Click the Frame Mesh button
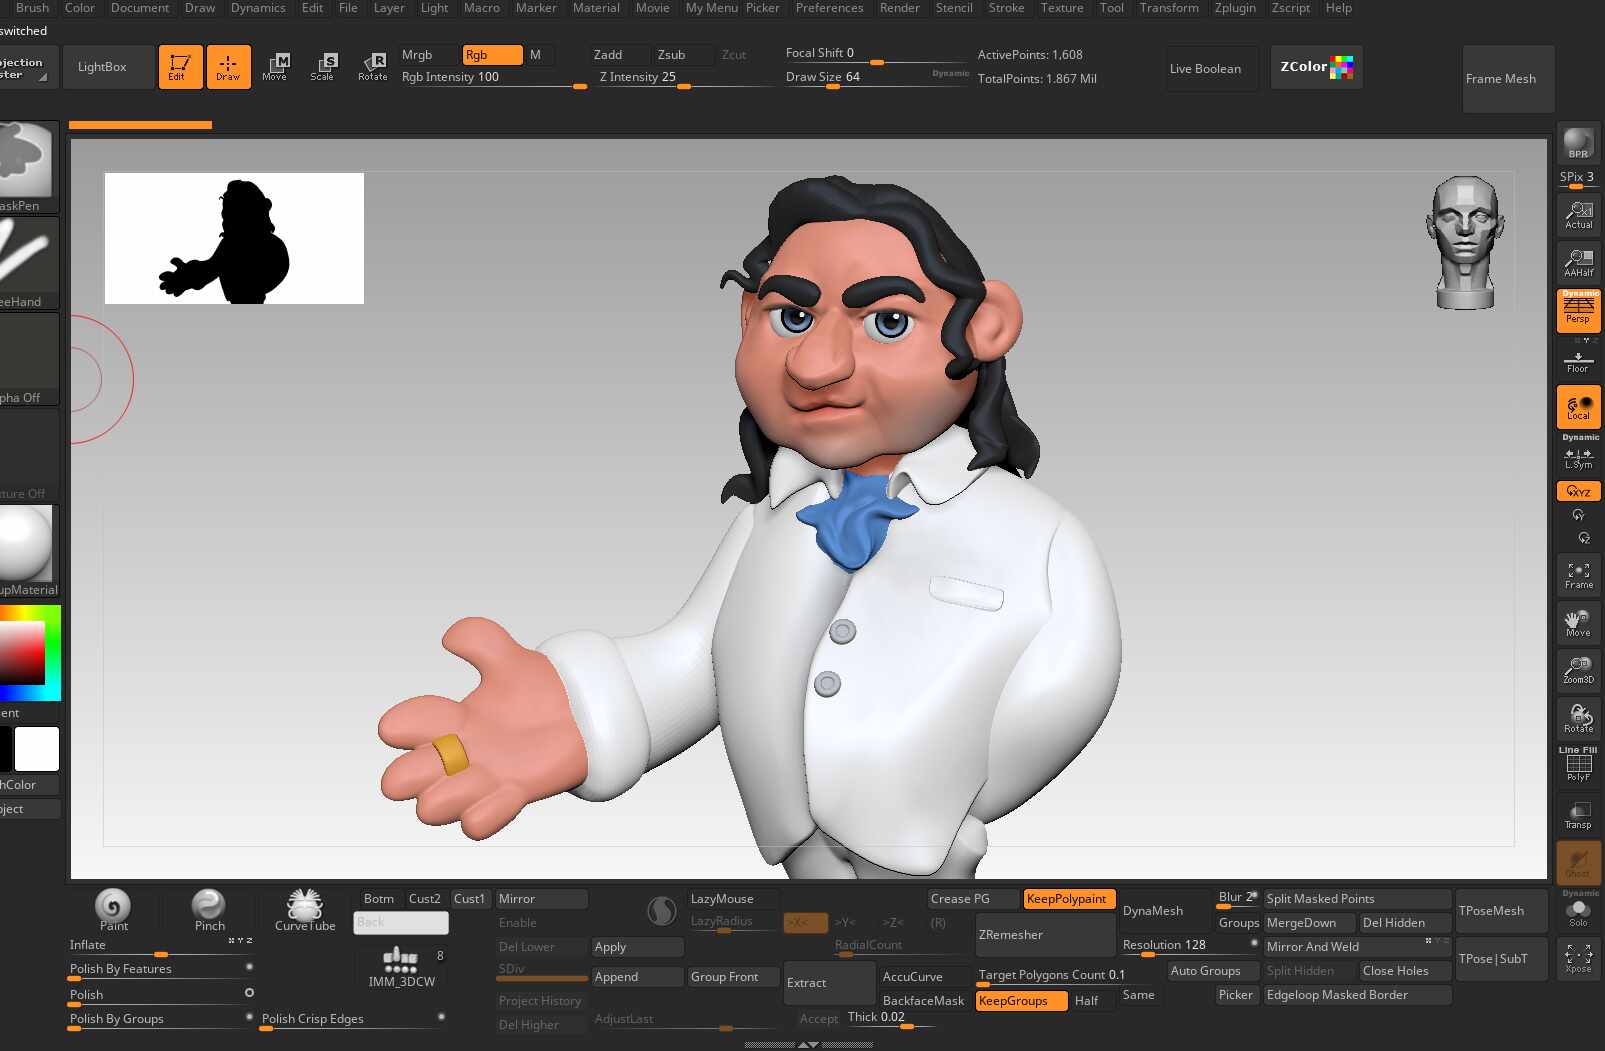 pyautogui.click(x=1509, y=79)
